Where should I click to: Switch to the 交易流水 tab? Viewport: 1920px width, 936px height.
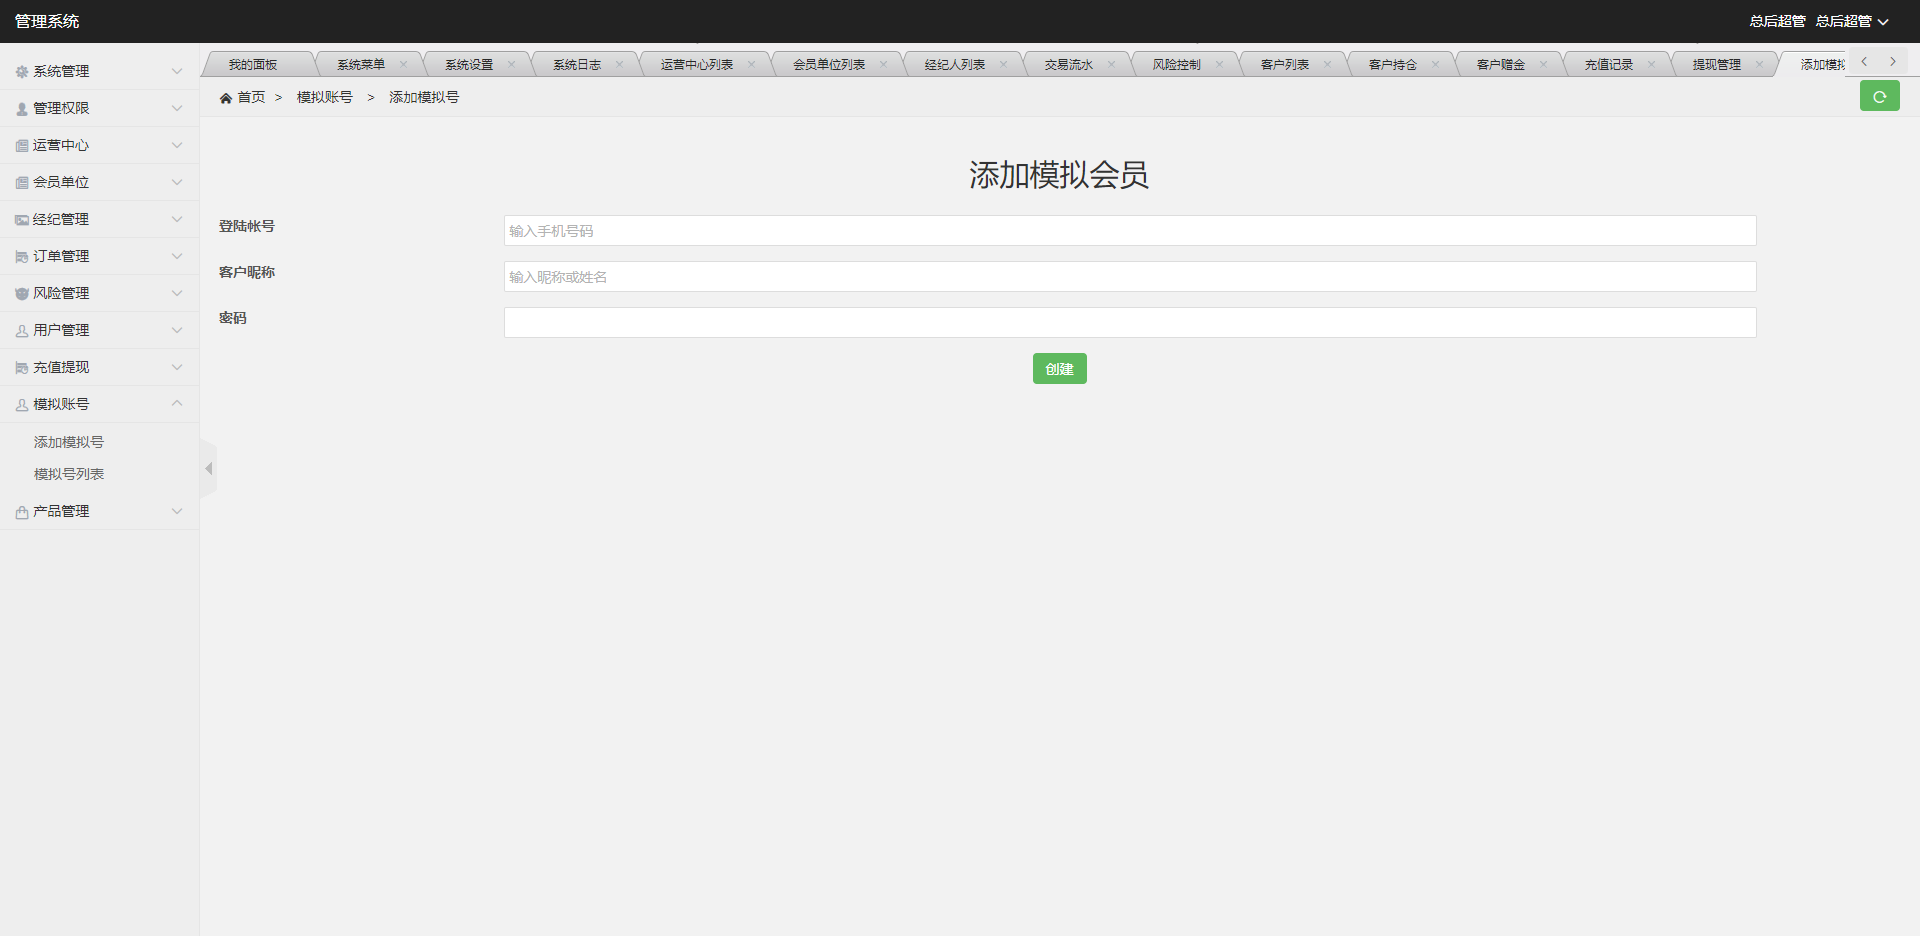(x=1068, y=64)
